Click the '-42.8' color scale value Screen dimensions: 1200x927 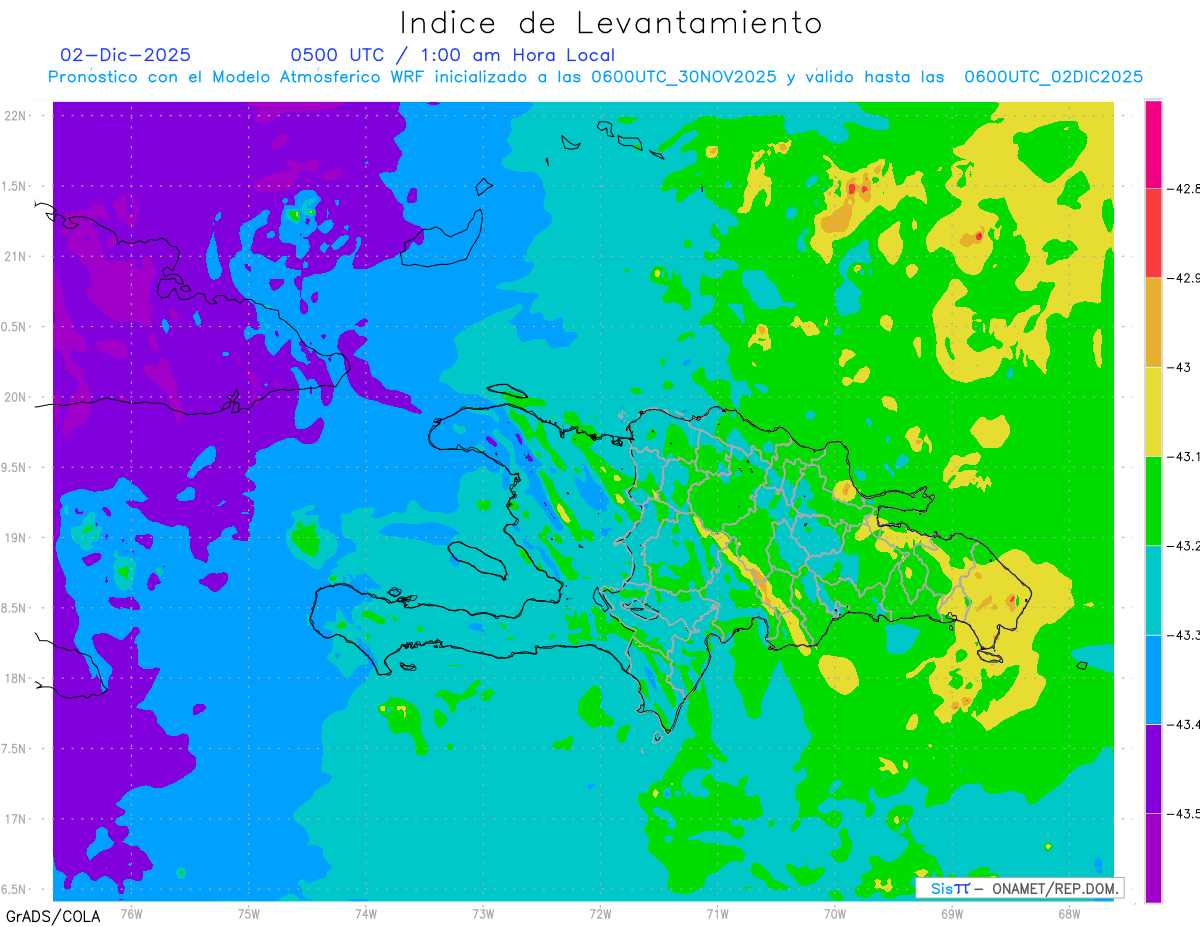[x=1182, y=188]
